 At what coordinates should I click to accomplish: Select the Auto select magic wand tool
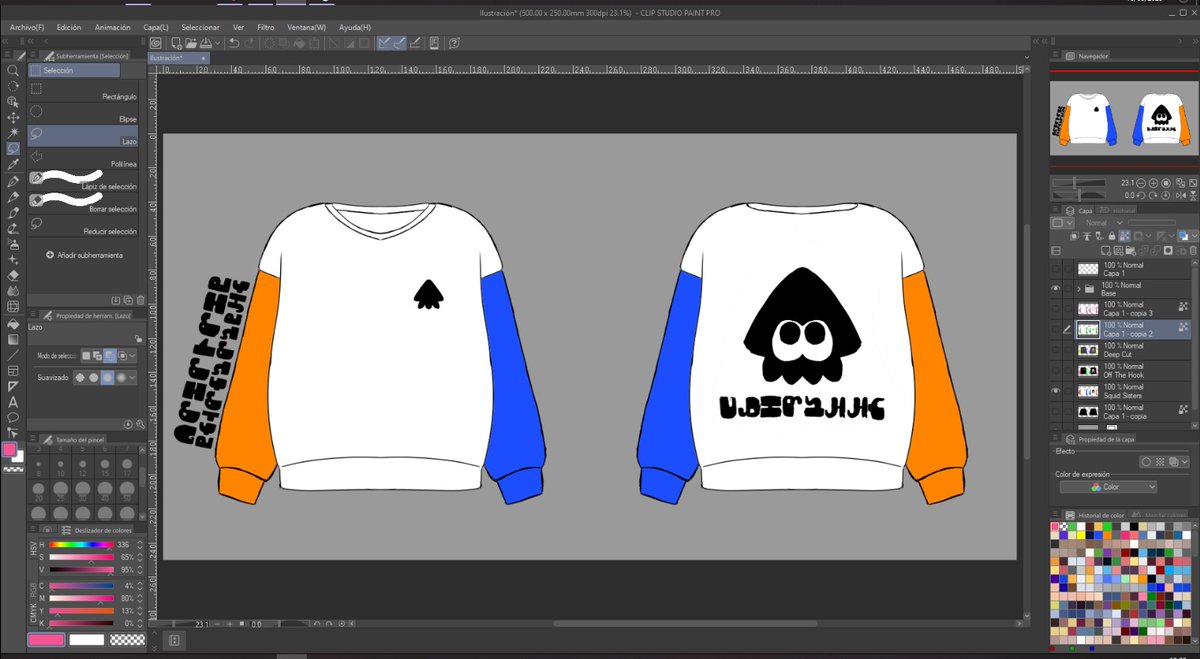coord(13,133)
